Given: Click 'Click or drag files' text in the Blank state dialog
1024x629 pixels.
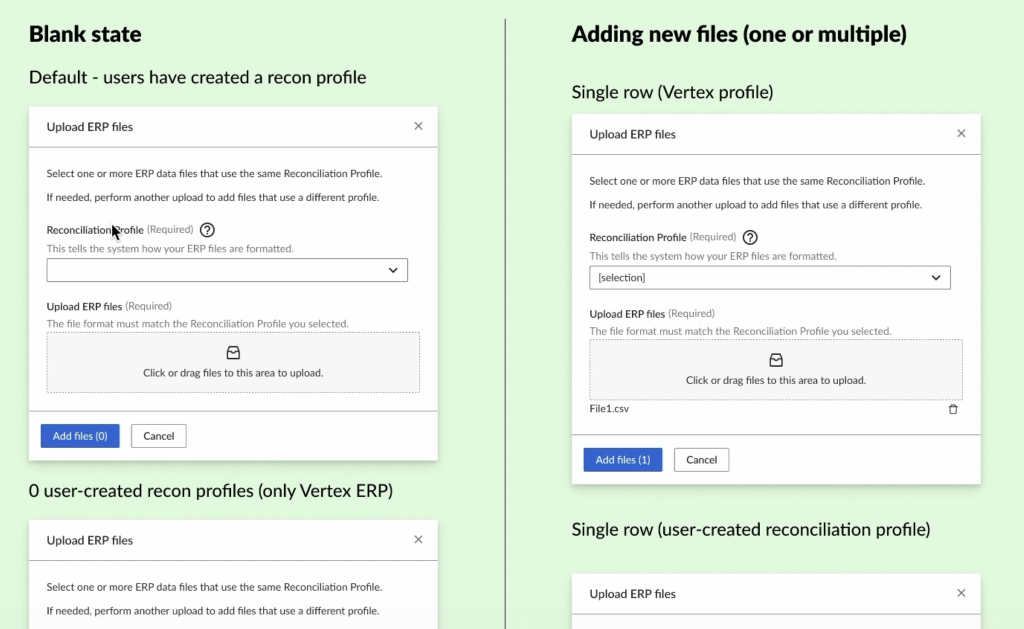Looking at the screenshot, I should click(x=233, y=373).
